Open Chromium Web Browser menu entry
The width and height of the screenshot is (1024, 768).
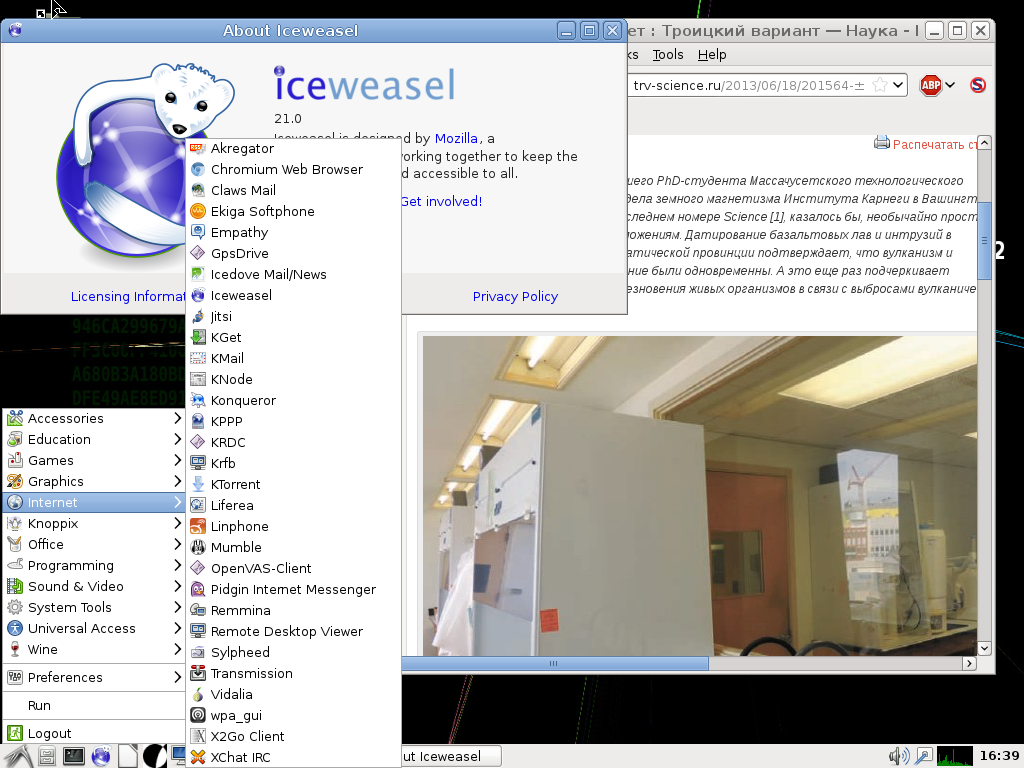click(293, 169)
